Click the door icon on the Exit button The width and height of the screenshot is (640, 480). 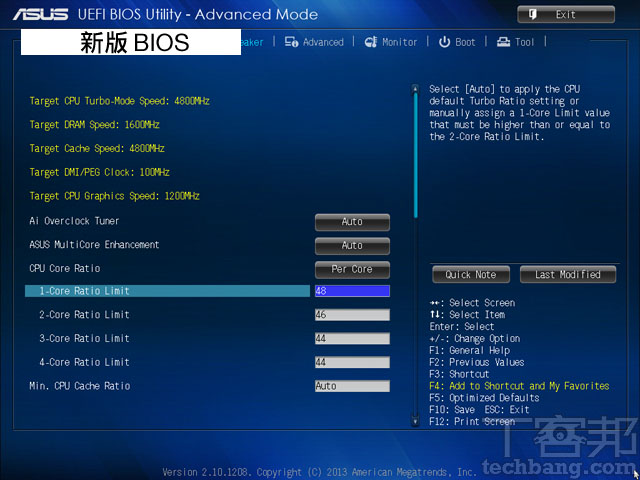coord(533,15)
